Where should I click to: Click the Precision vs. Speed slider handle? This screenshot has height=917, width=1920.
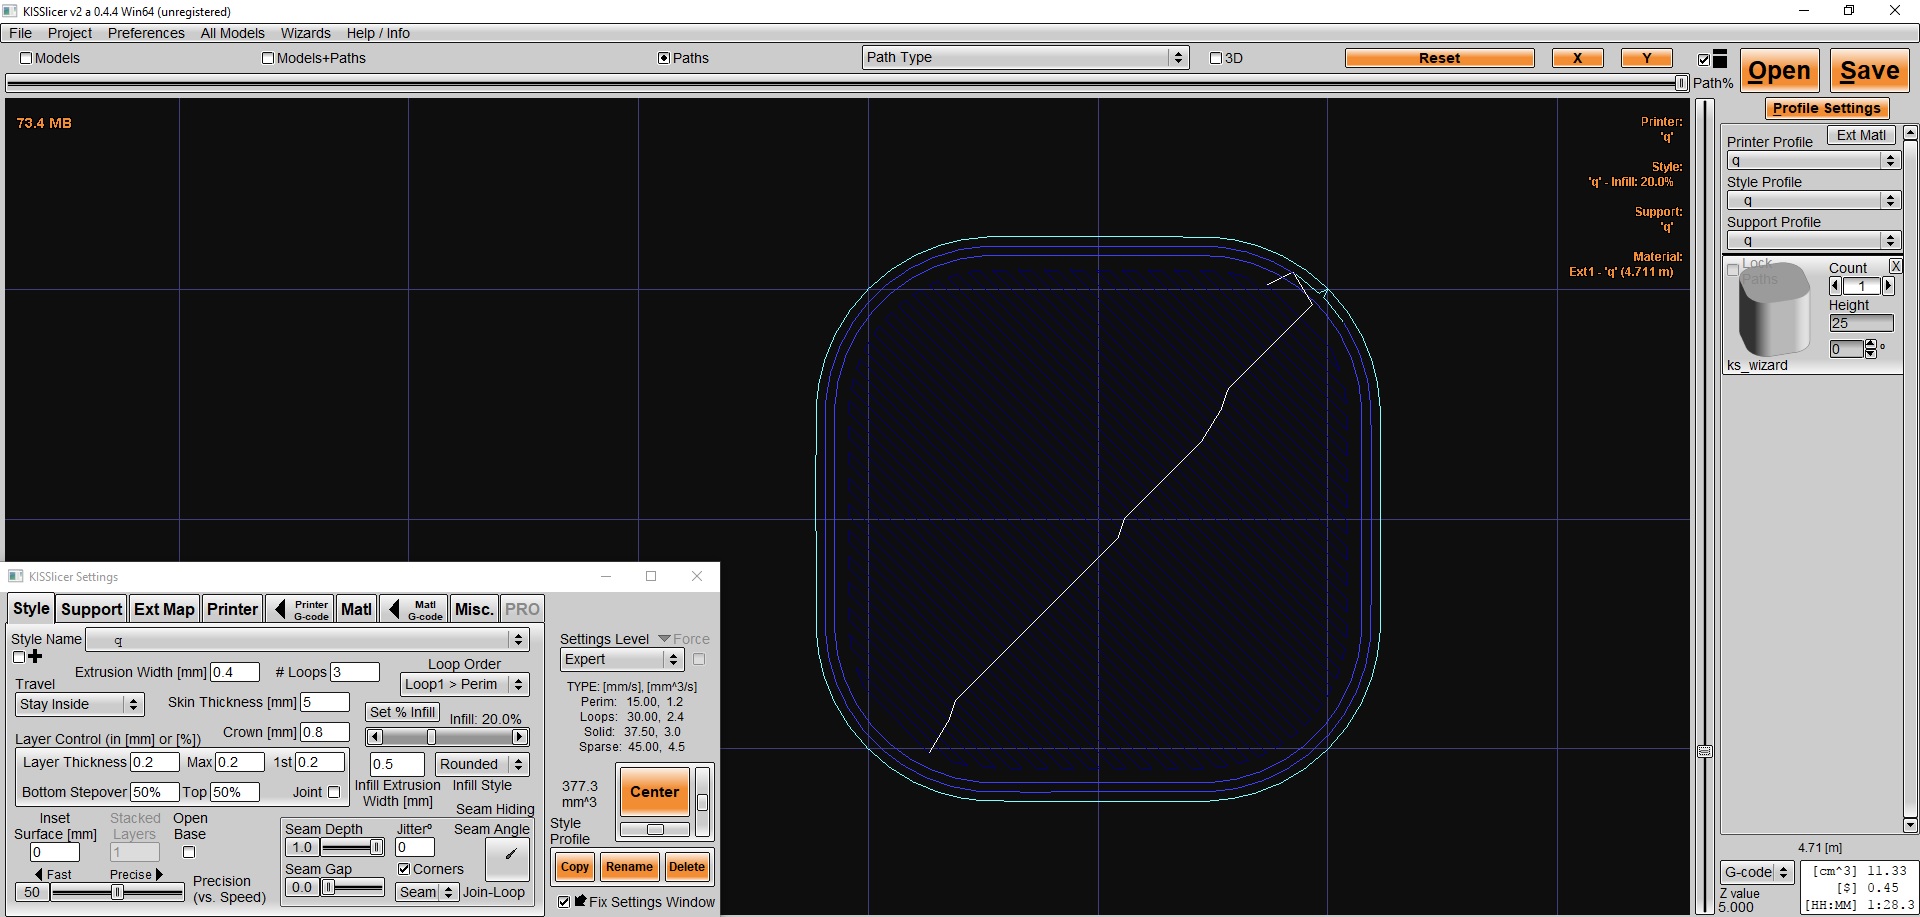[117, 892]
